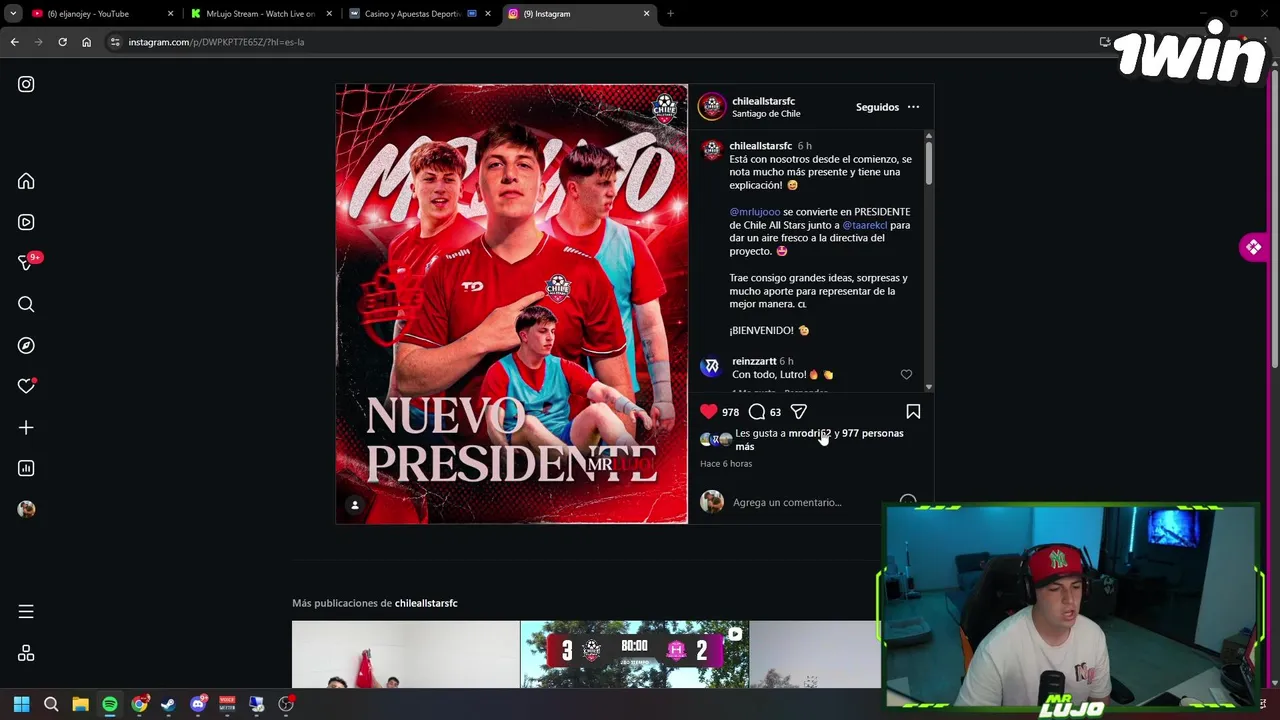Go forward in the browser
The height and width of the screenshot is (720, 1280).
tap(38, 42)
